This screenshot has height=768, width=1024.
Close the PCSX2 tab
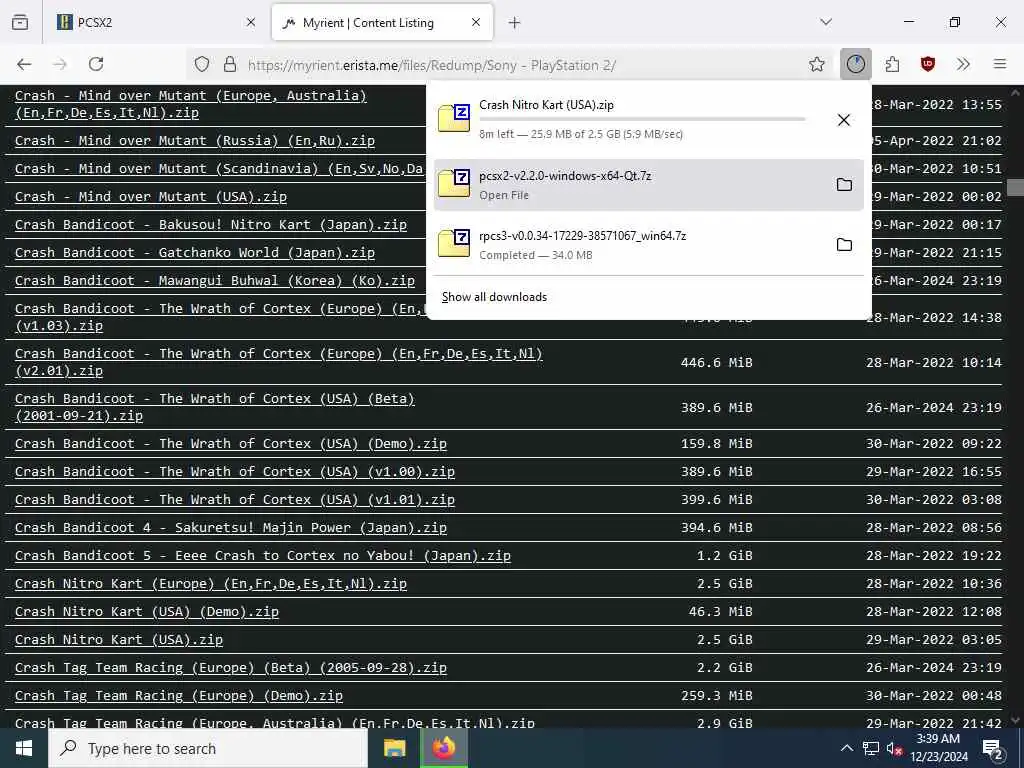pyautogui.click(x=251, y=22)
